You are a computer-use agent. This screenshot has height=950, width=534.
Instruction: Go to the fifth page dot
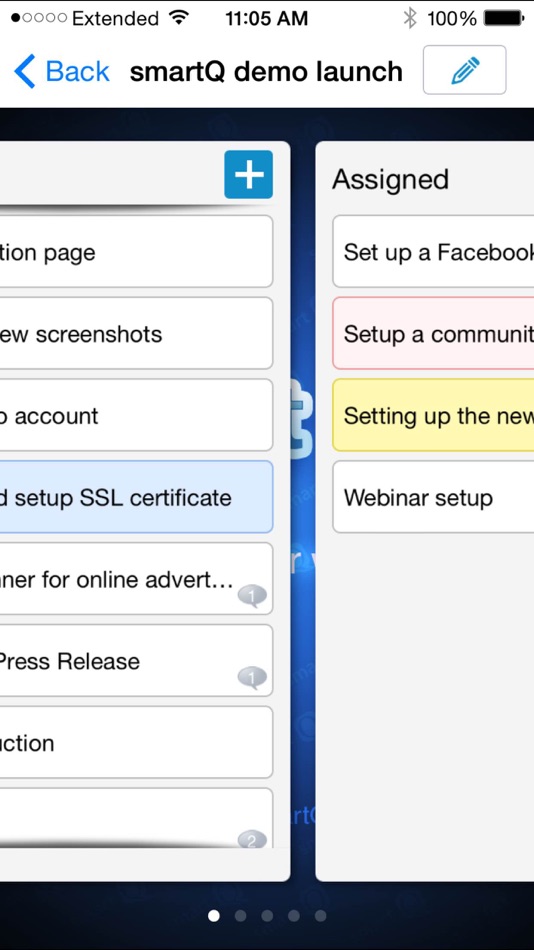tap(321, 915)
